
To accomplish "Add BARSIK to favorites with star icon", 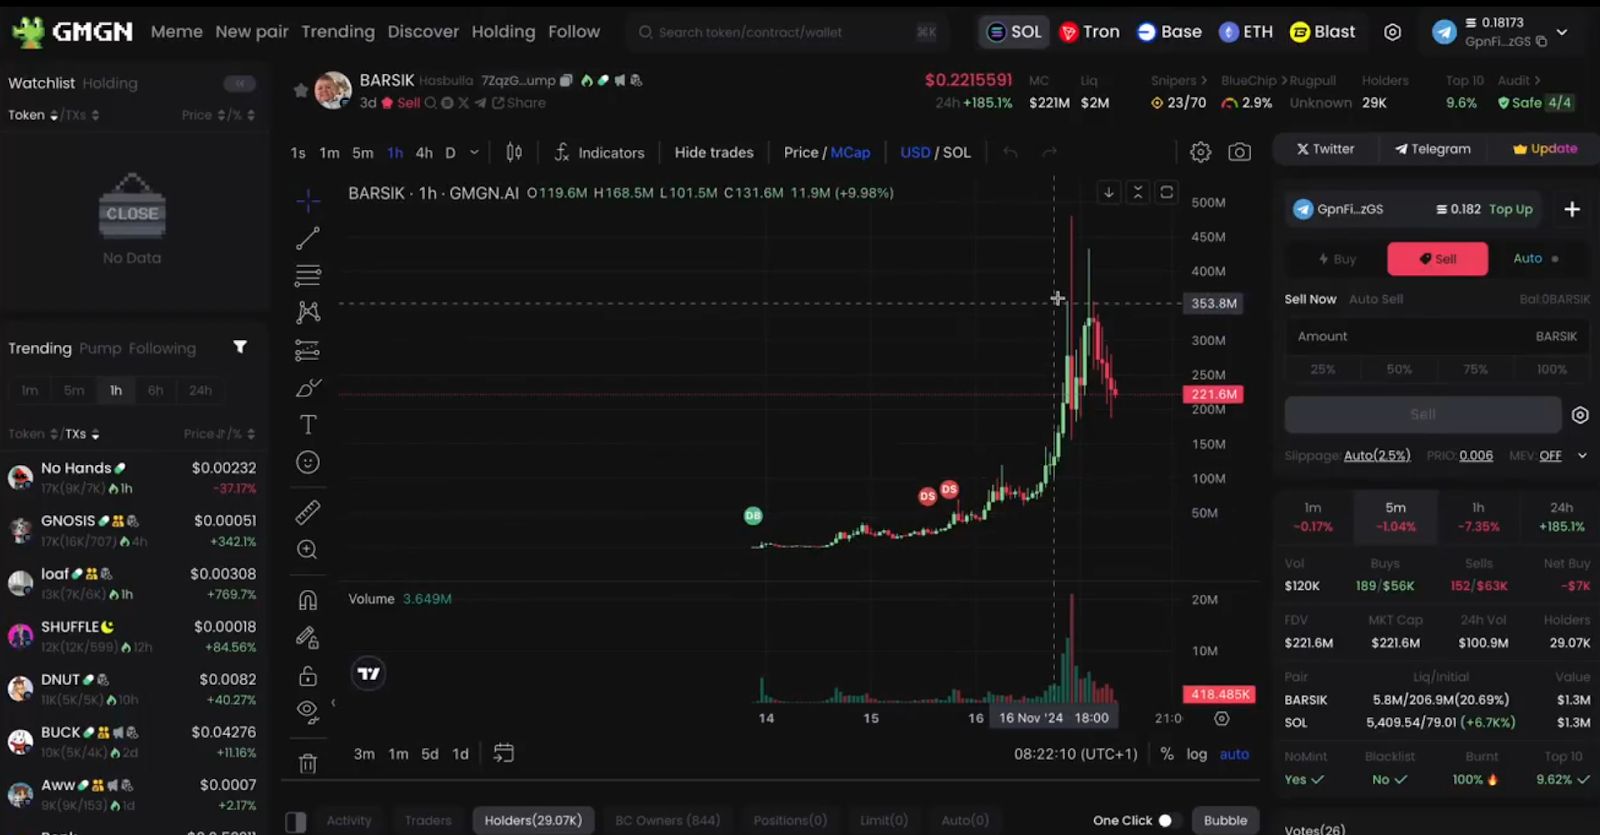I will tap(300, 90).
